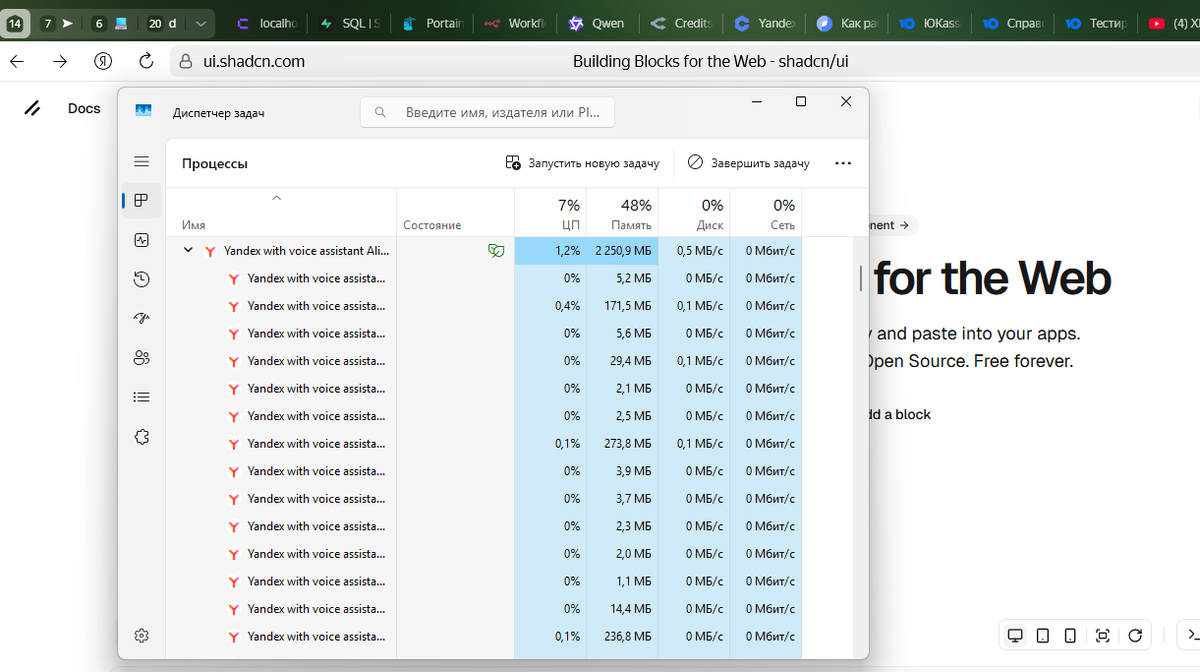Image resolution: width=1200 pixels, height=672 pixels.
Task: Click the Task Manager search field
Action: tap(487, 112)
